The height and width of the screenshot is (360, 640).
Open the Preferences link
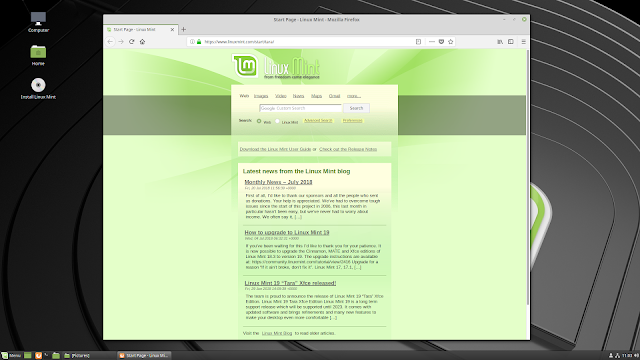point(352,121)
